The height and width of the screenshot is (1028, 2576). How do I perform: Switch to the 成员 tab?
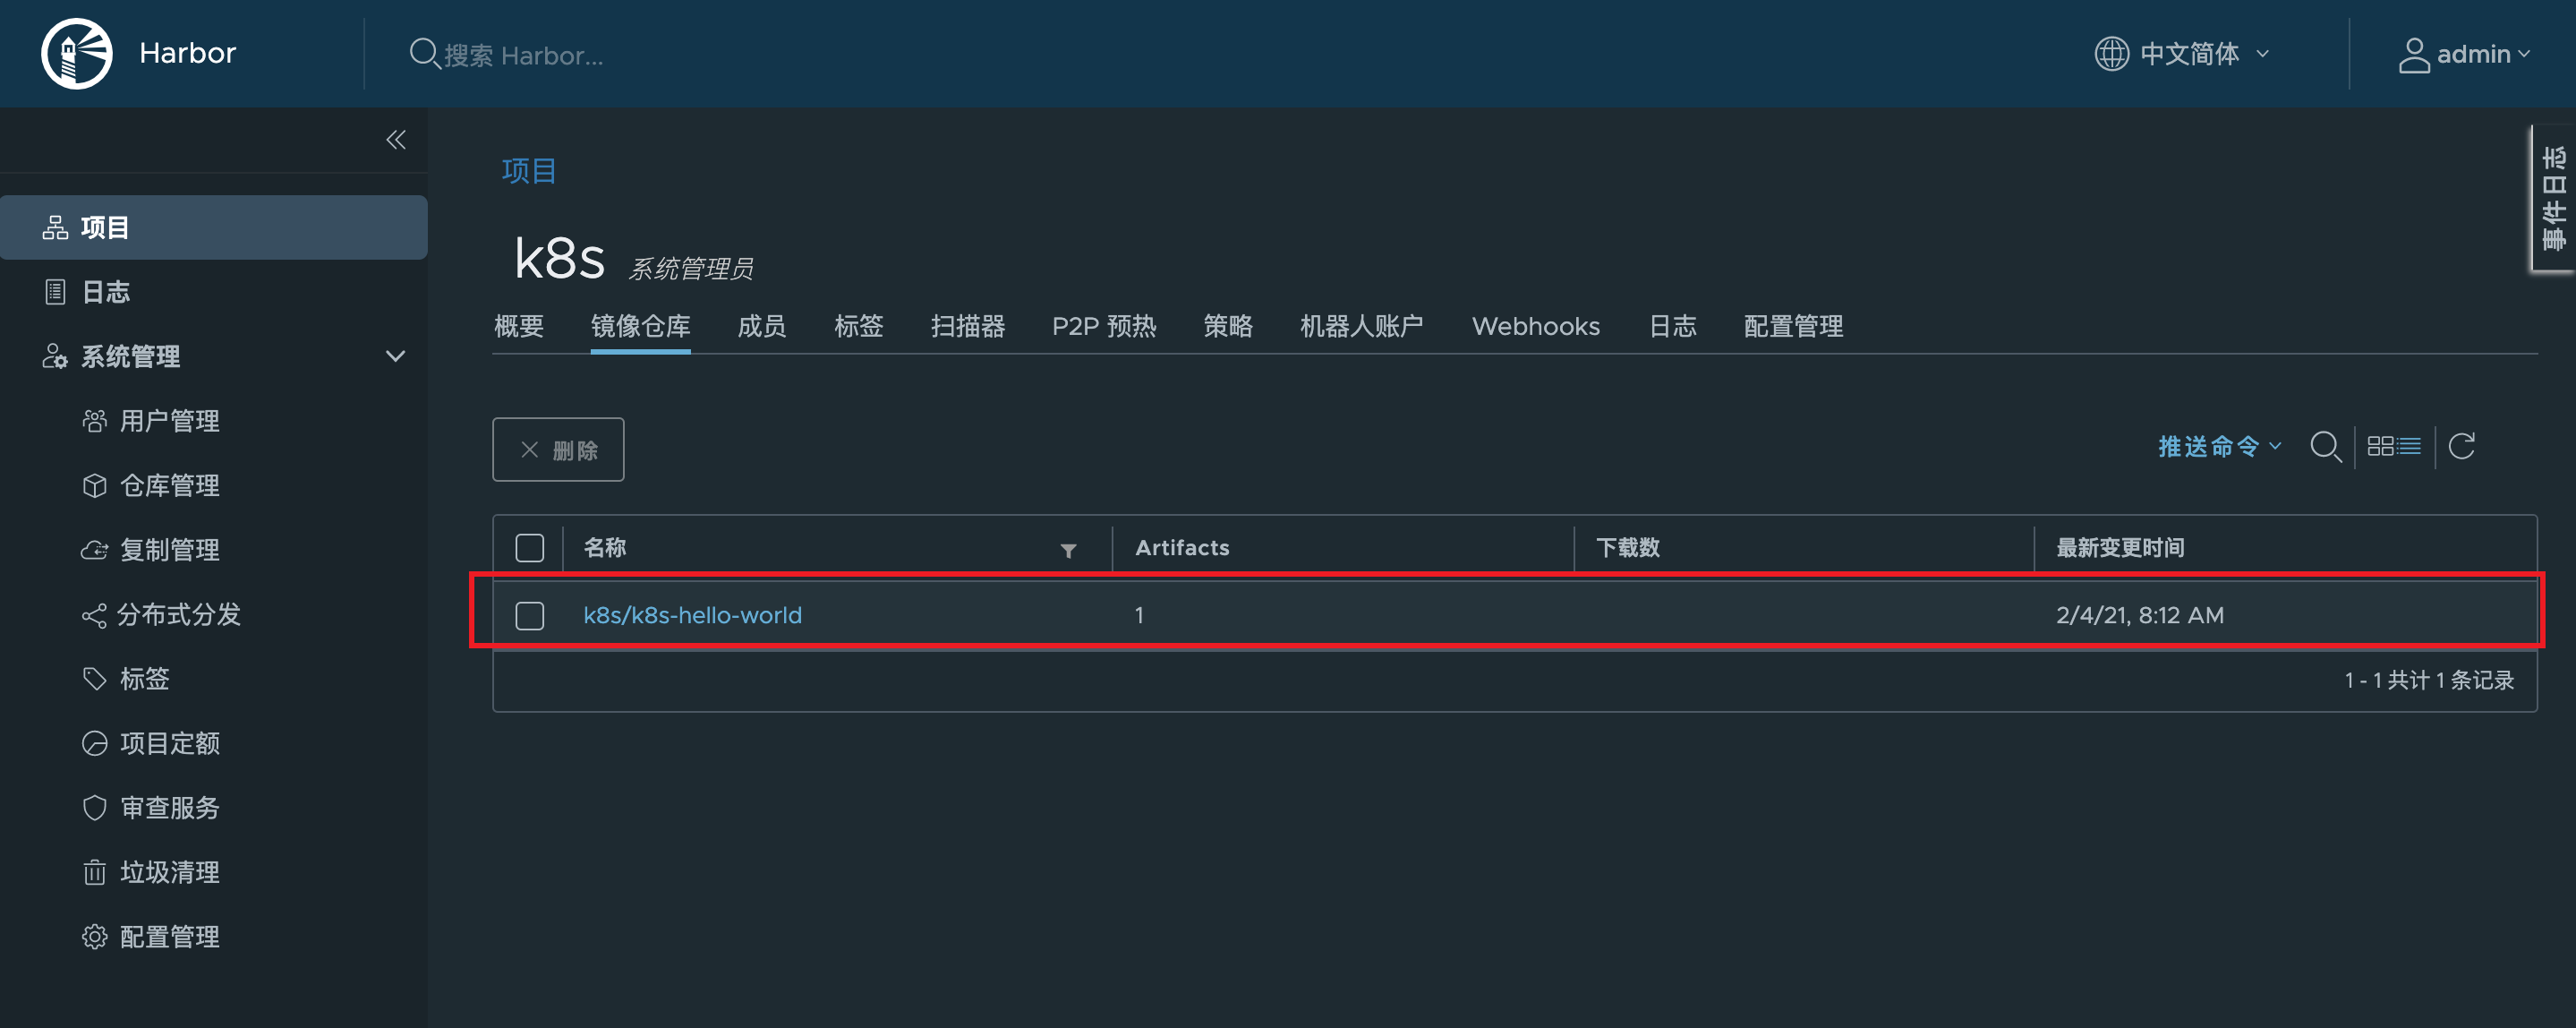coord(761,326)
